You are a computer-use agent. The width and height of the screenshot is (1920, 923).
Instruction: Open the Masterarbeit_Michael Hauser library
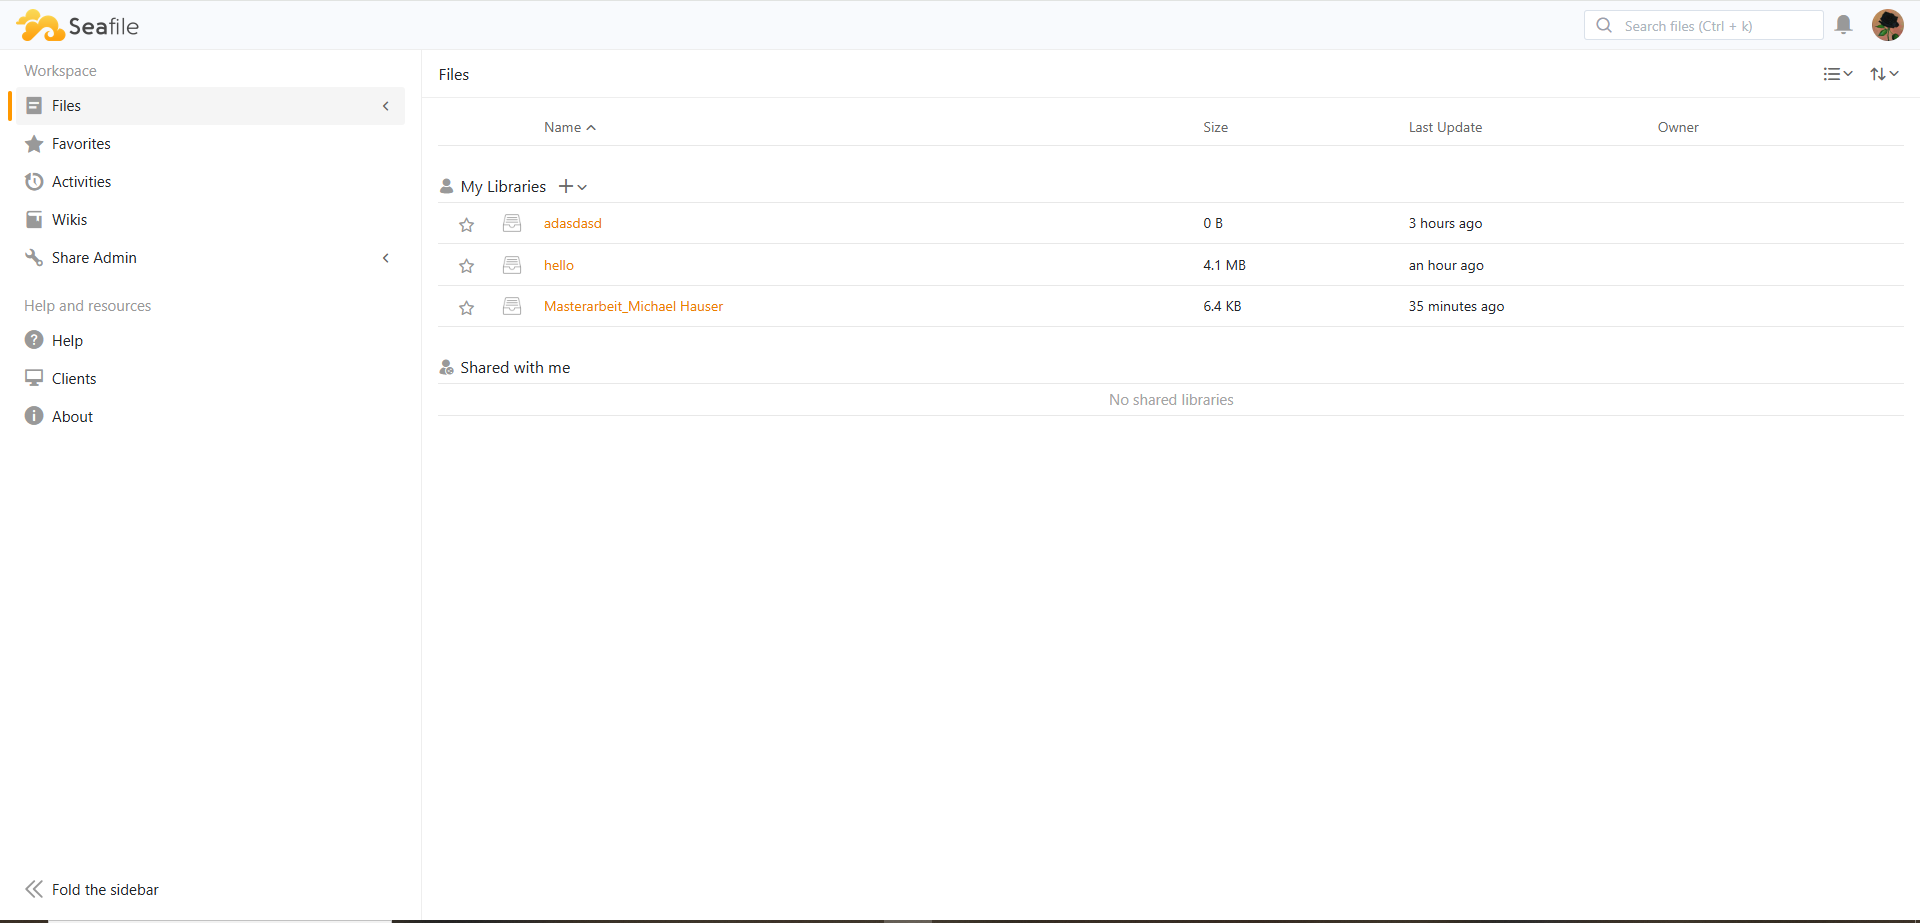click(x=633, y=307)
